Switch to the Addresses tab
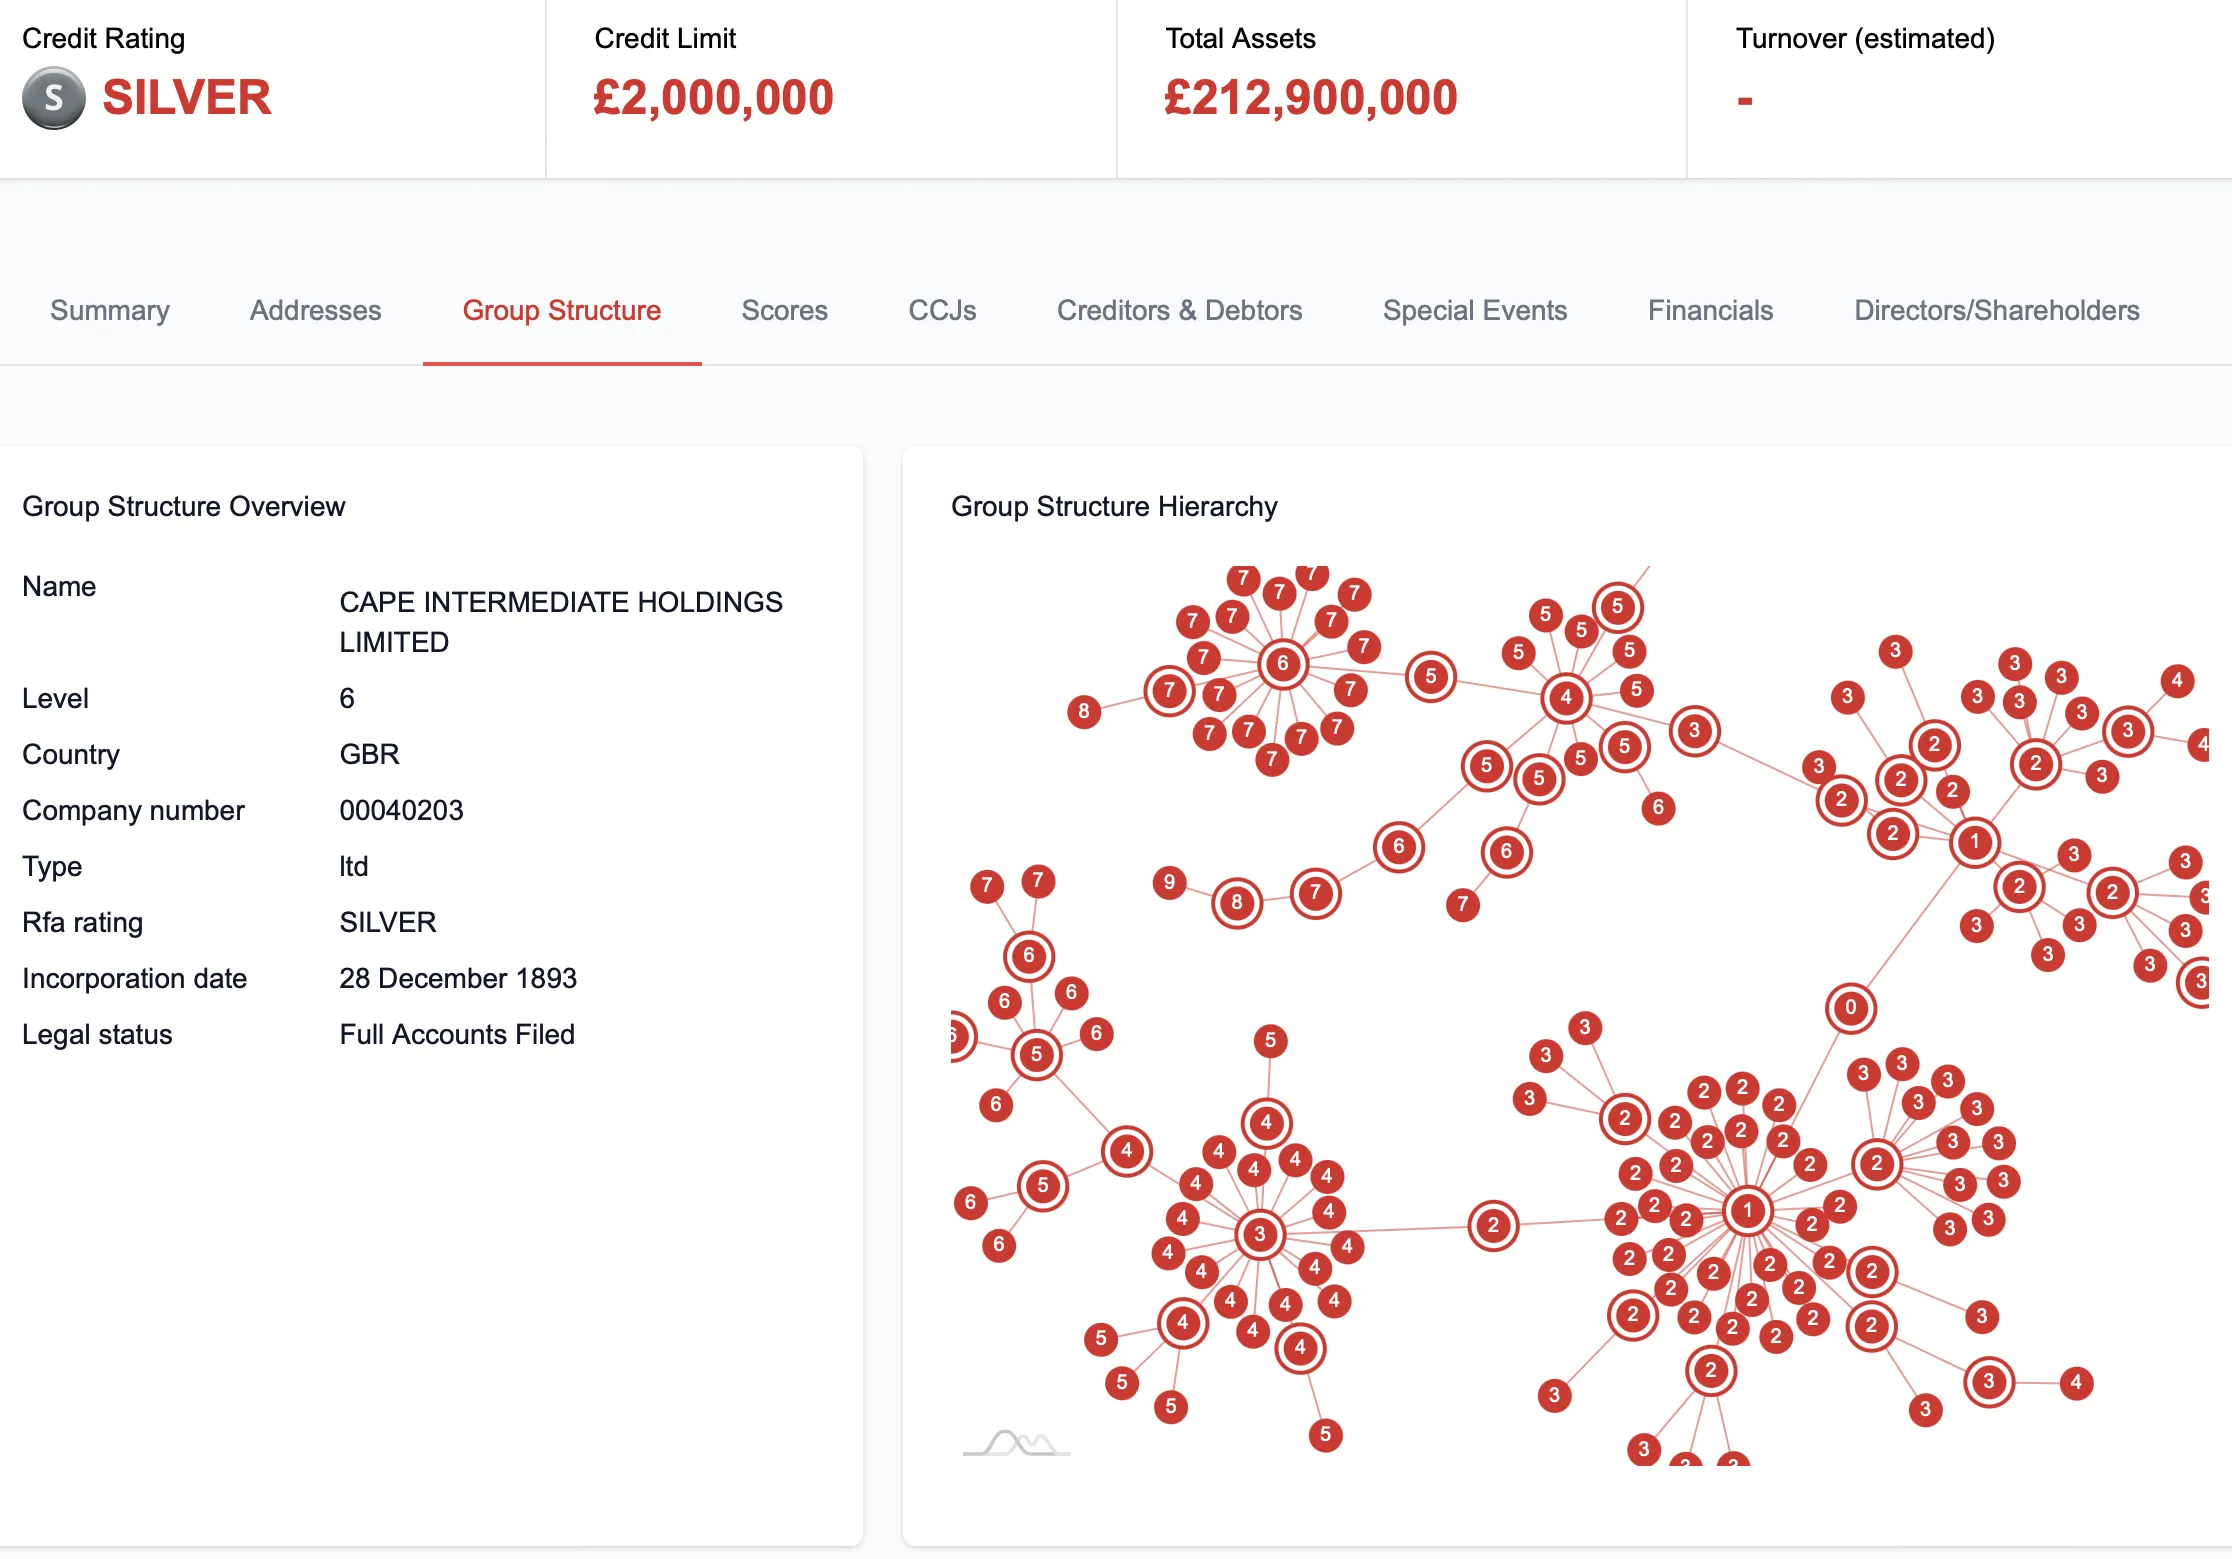This screenshot has height=1559, width=2232. [x=315, y=310]
